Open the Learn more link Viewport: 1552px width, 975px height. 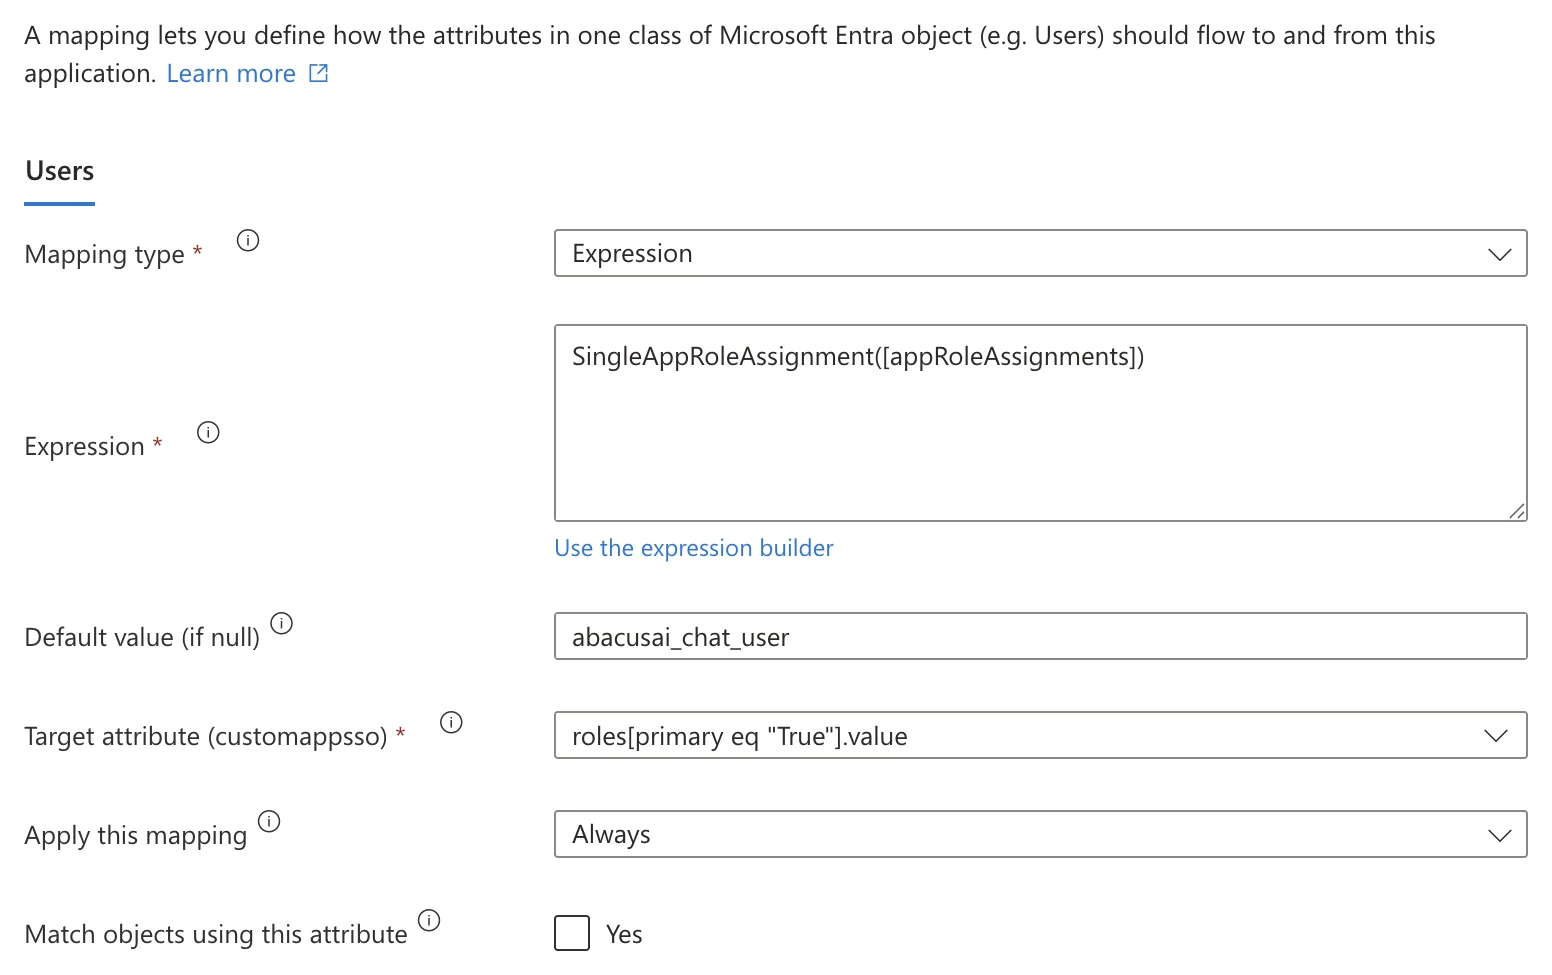tap(231, 73)
